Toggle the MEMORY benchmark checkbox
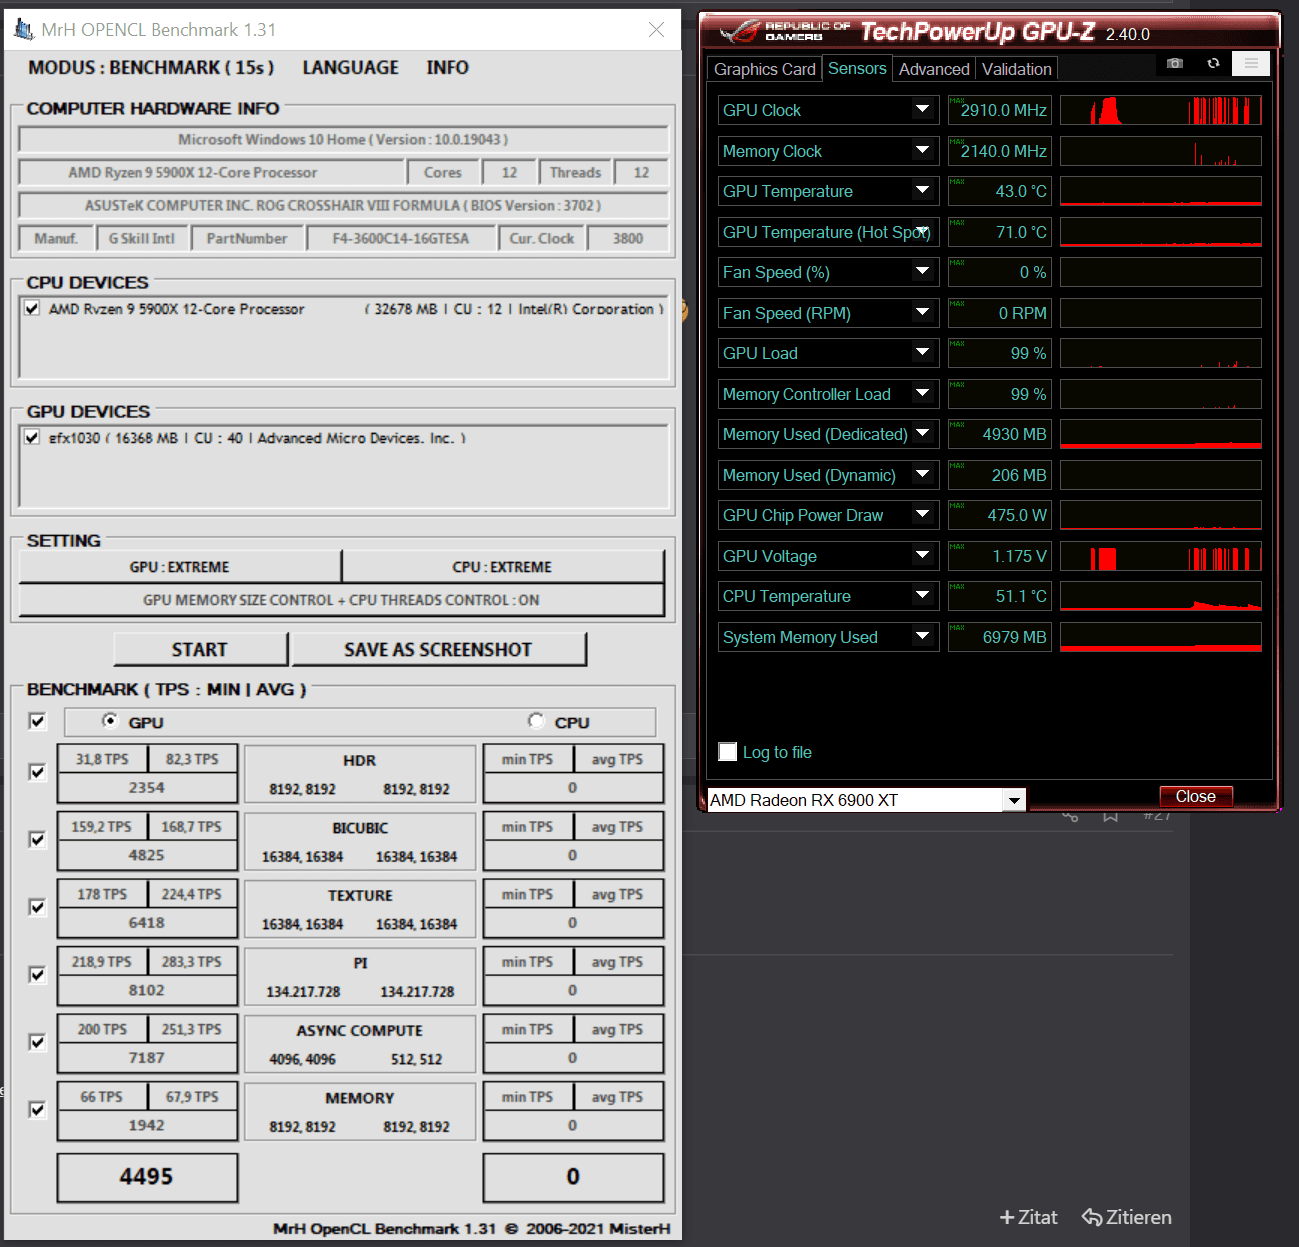 coord(38,1110)
